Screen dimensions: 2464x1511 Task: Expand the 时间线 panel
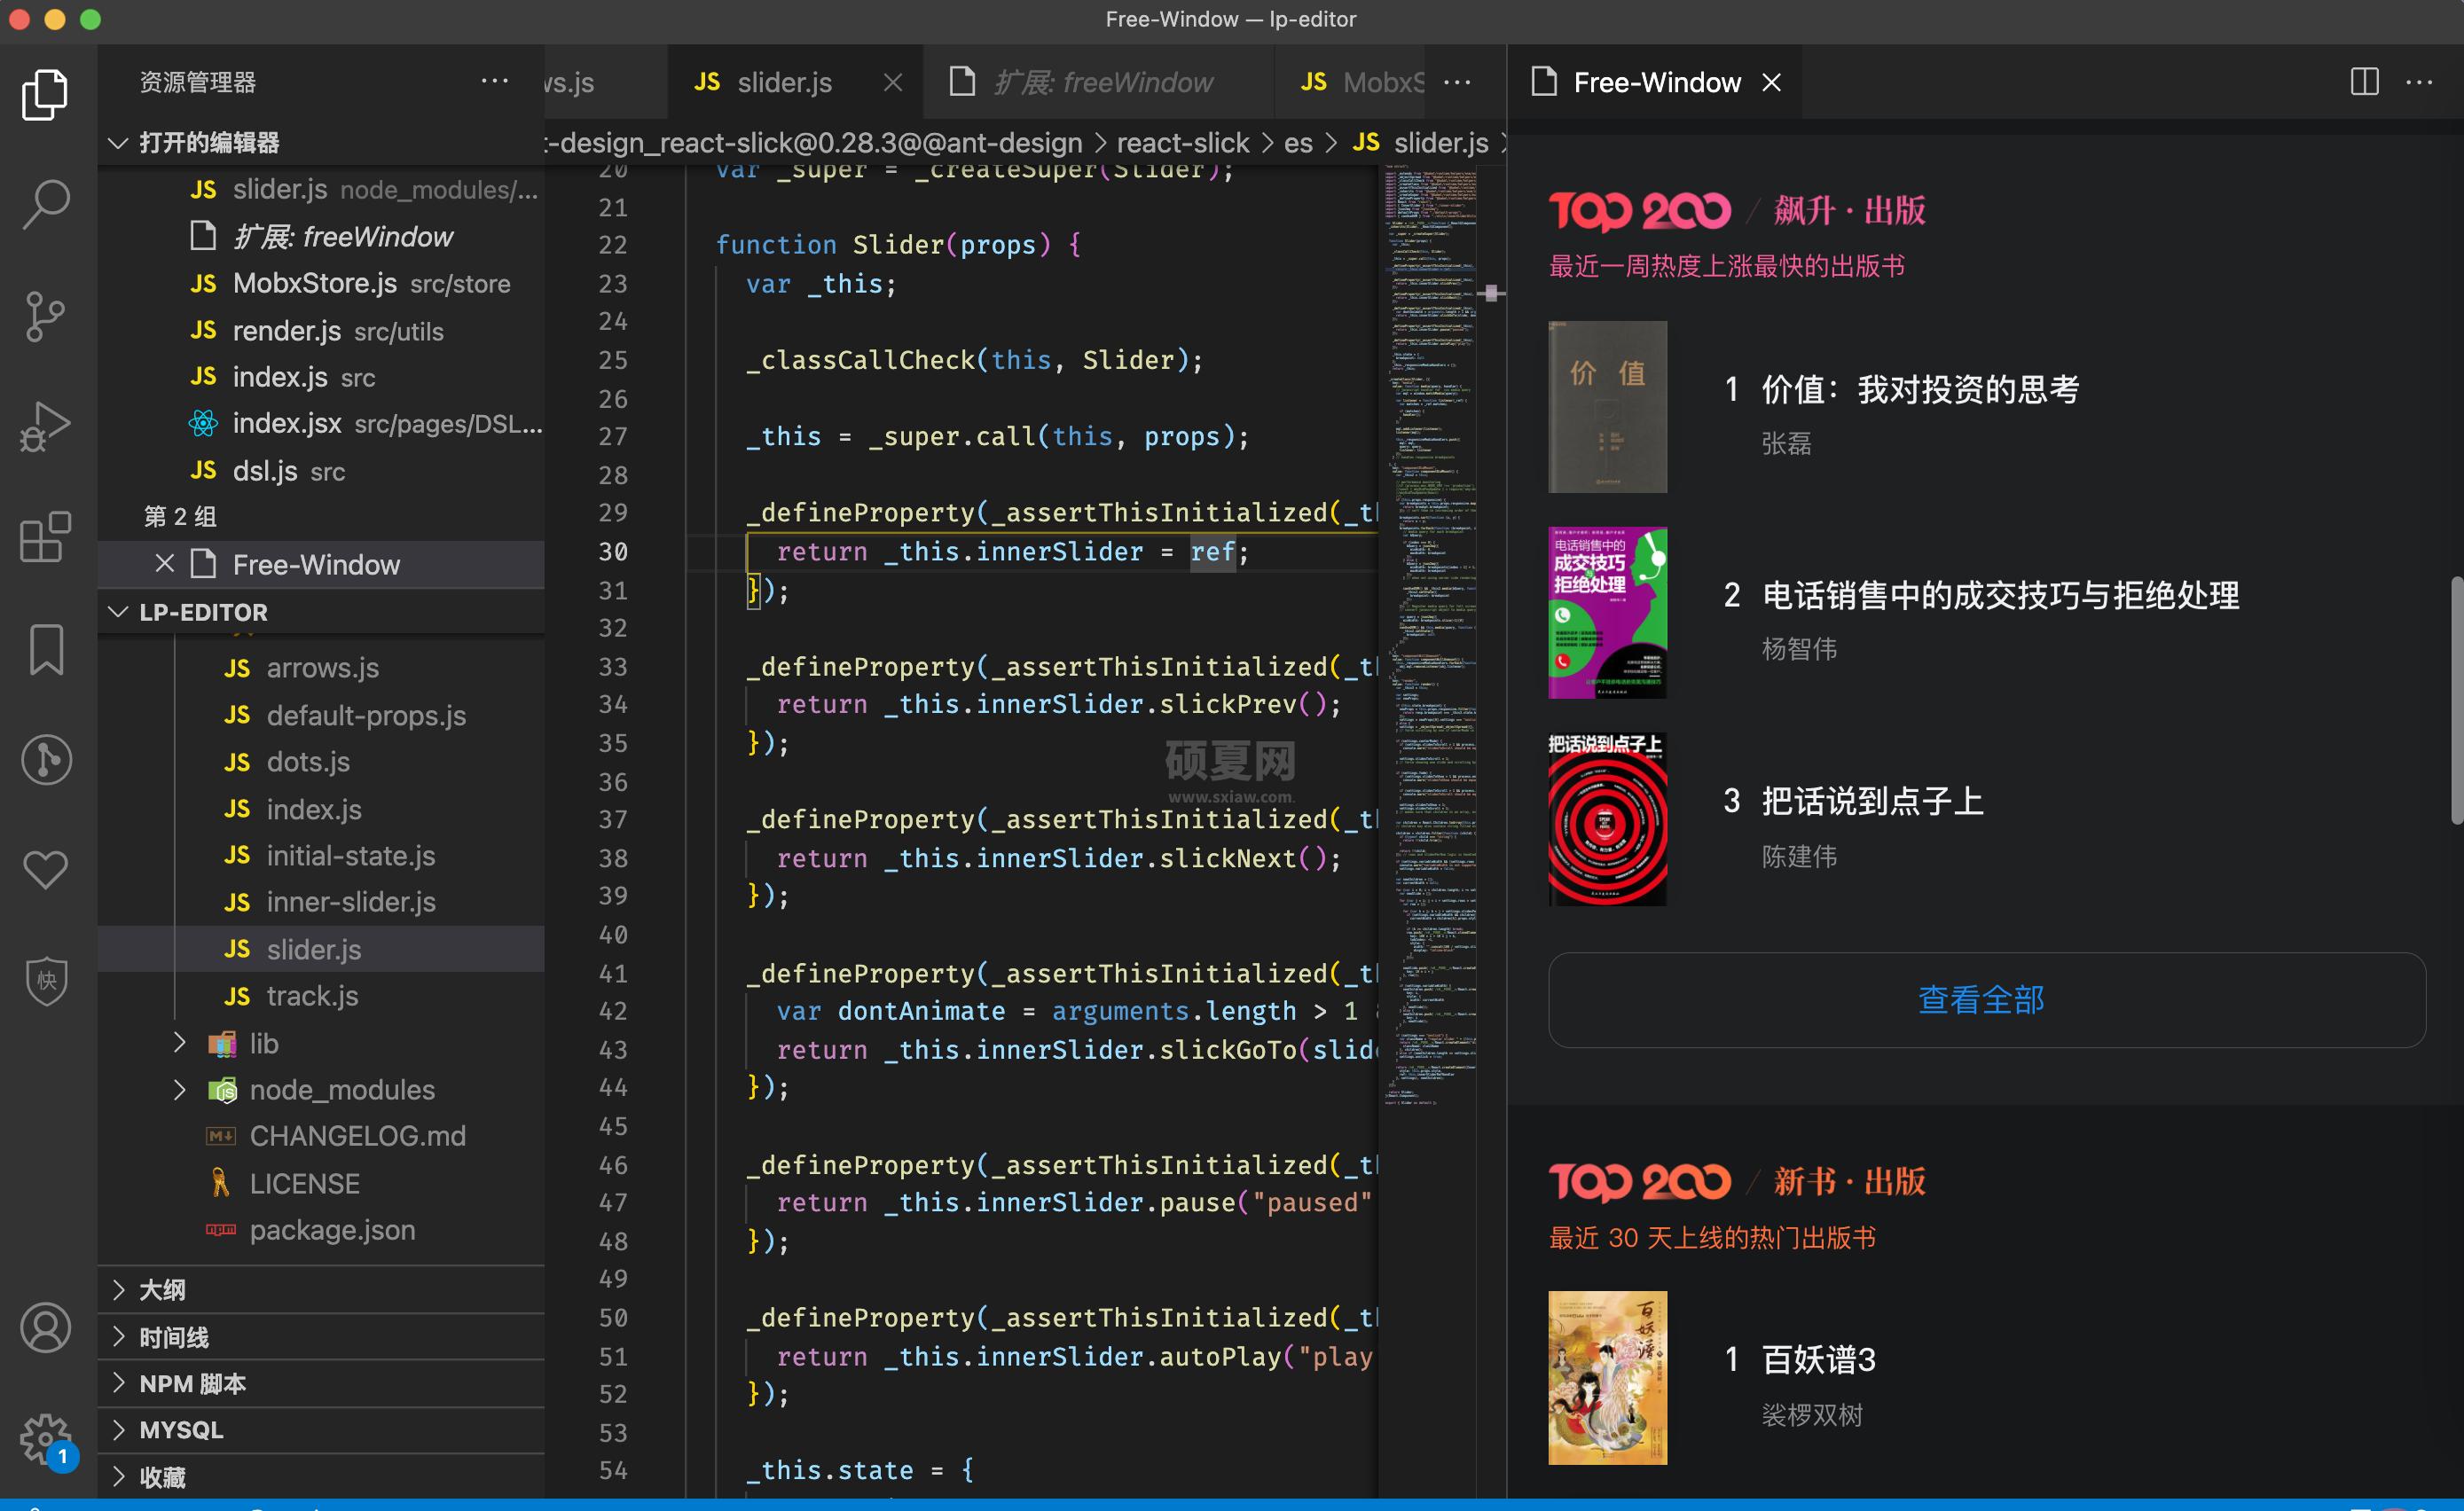pos(320,1337)
